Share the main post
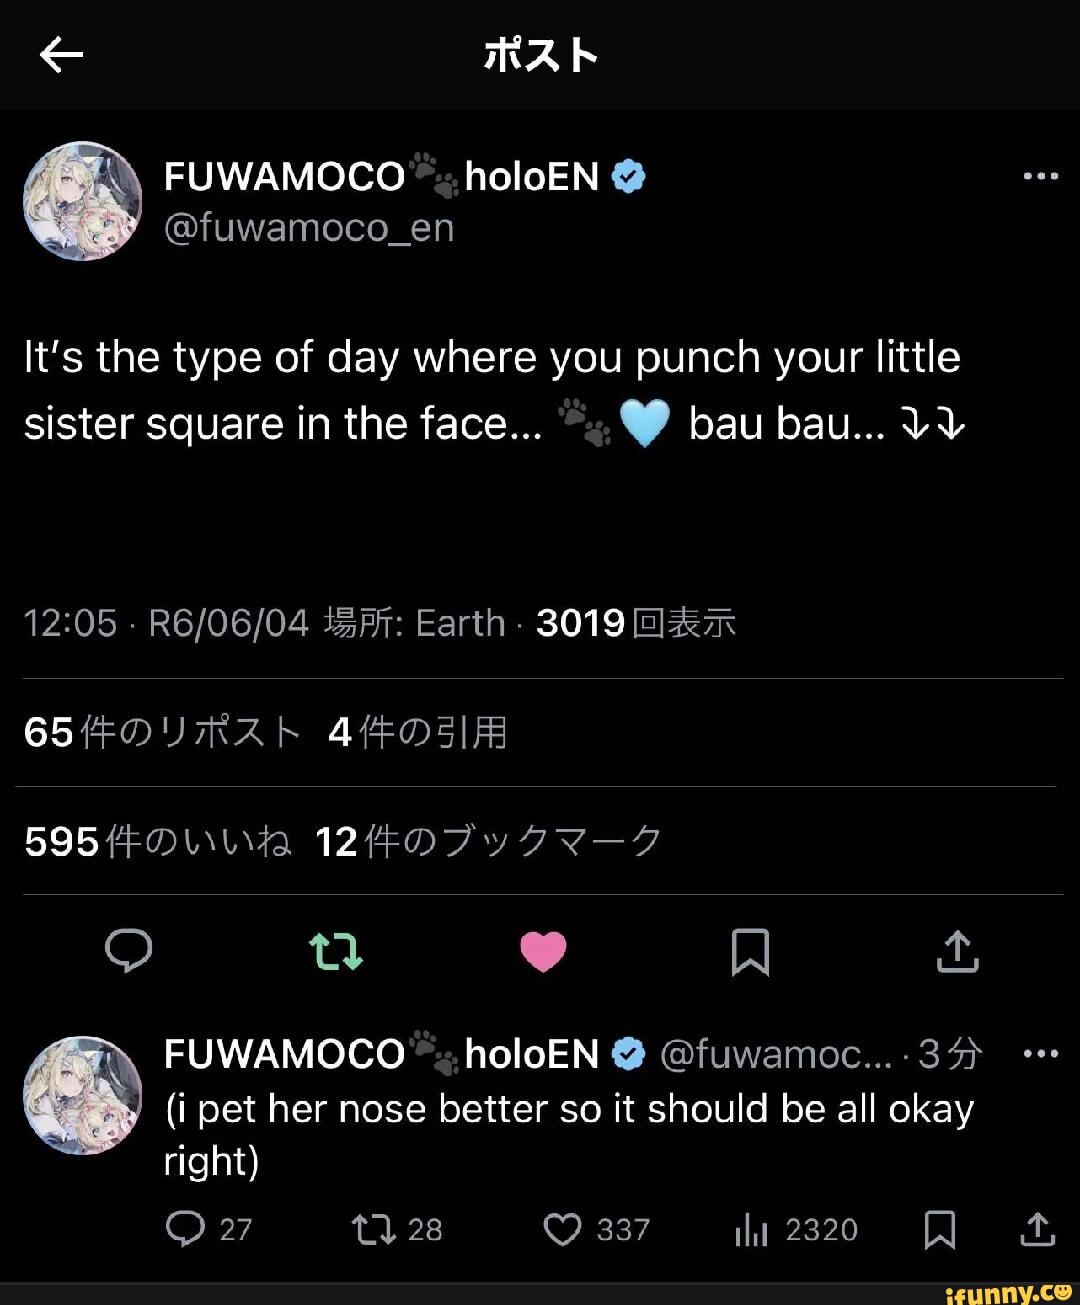 coord(957,951)
